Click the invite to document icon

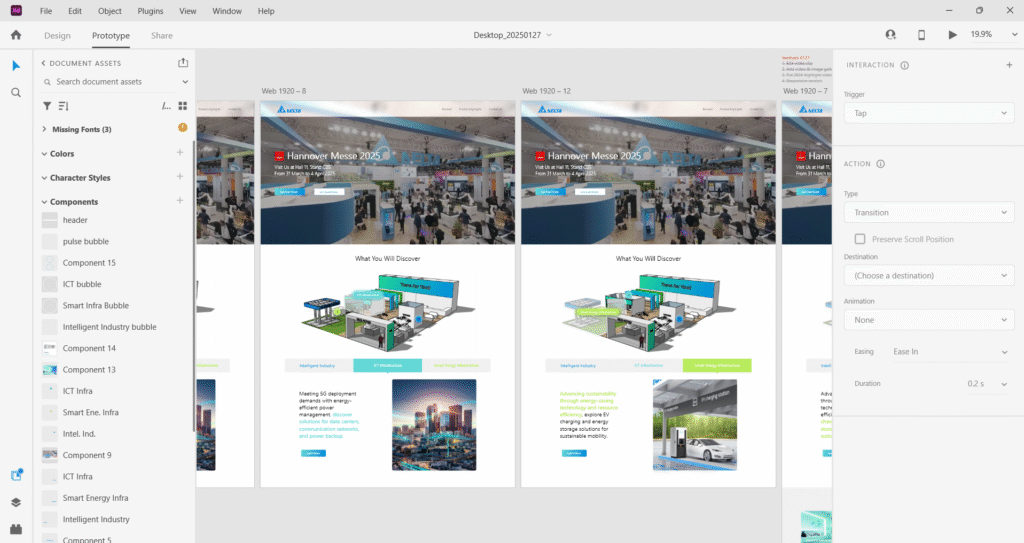(x=890, y=35)
